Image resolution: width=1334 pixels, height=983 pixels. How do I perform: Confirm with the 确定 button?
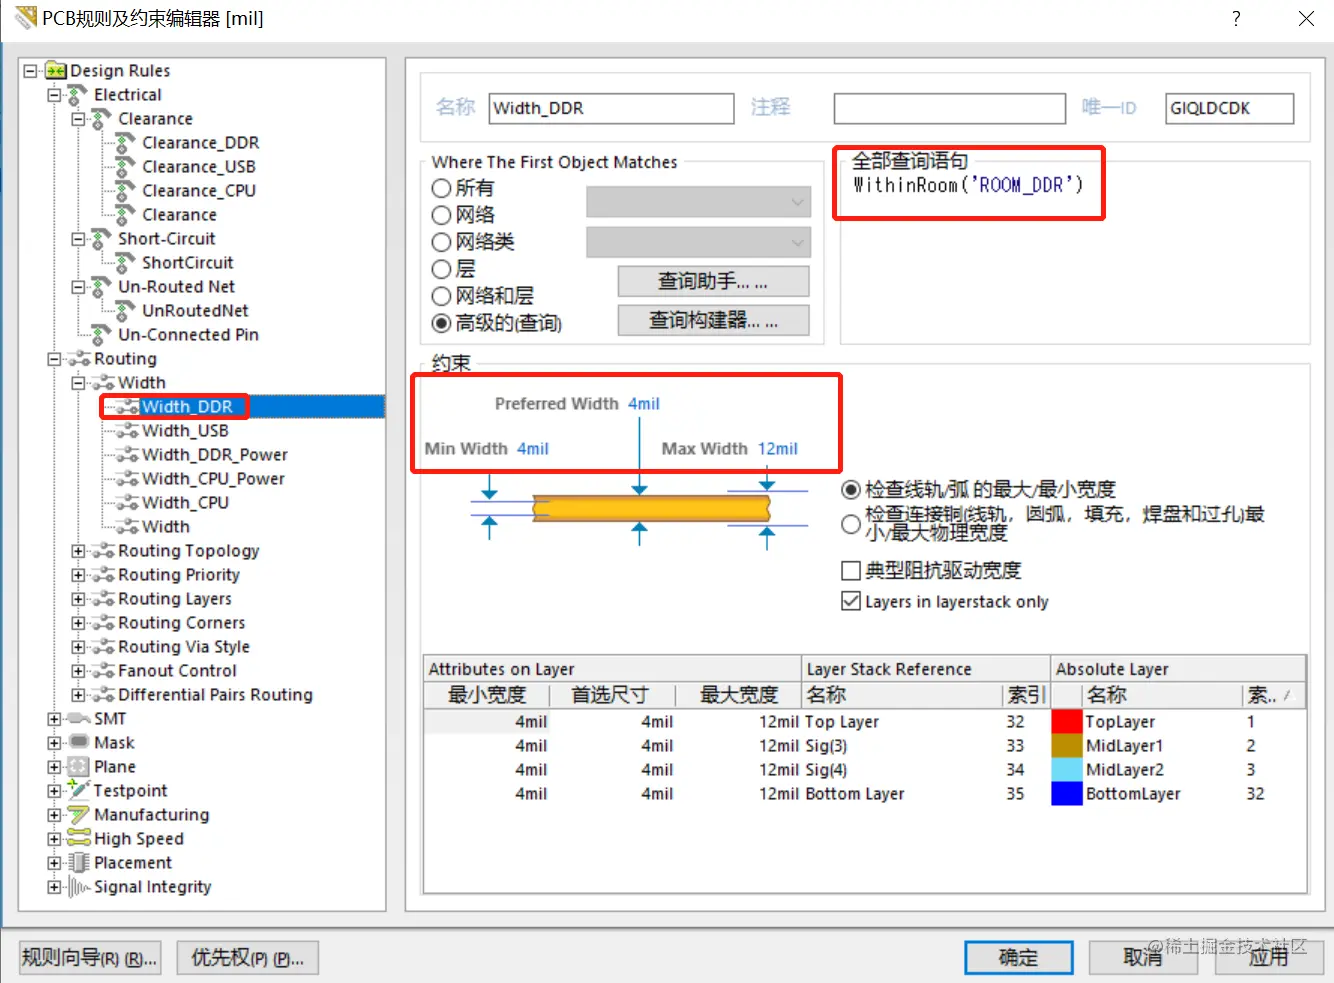pyautogui.click(x=1019, y=958)
